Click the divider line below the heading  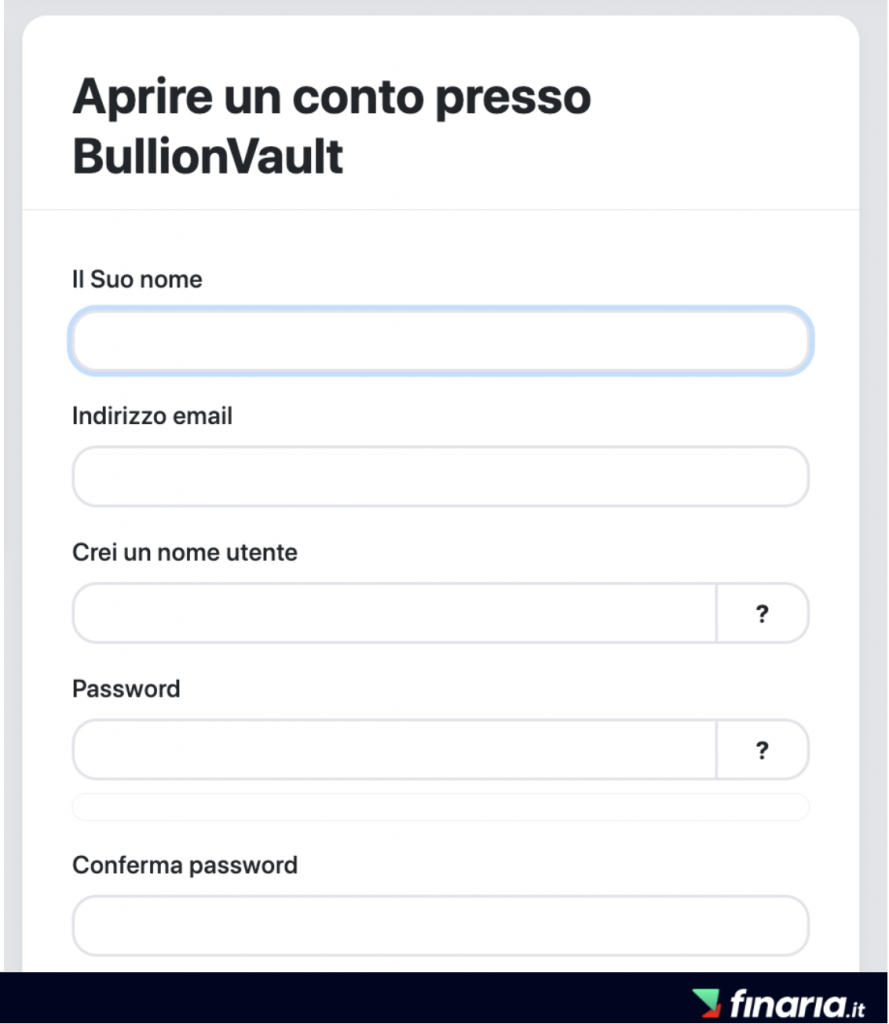(x=441, y=210)
